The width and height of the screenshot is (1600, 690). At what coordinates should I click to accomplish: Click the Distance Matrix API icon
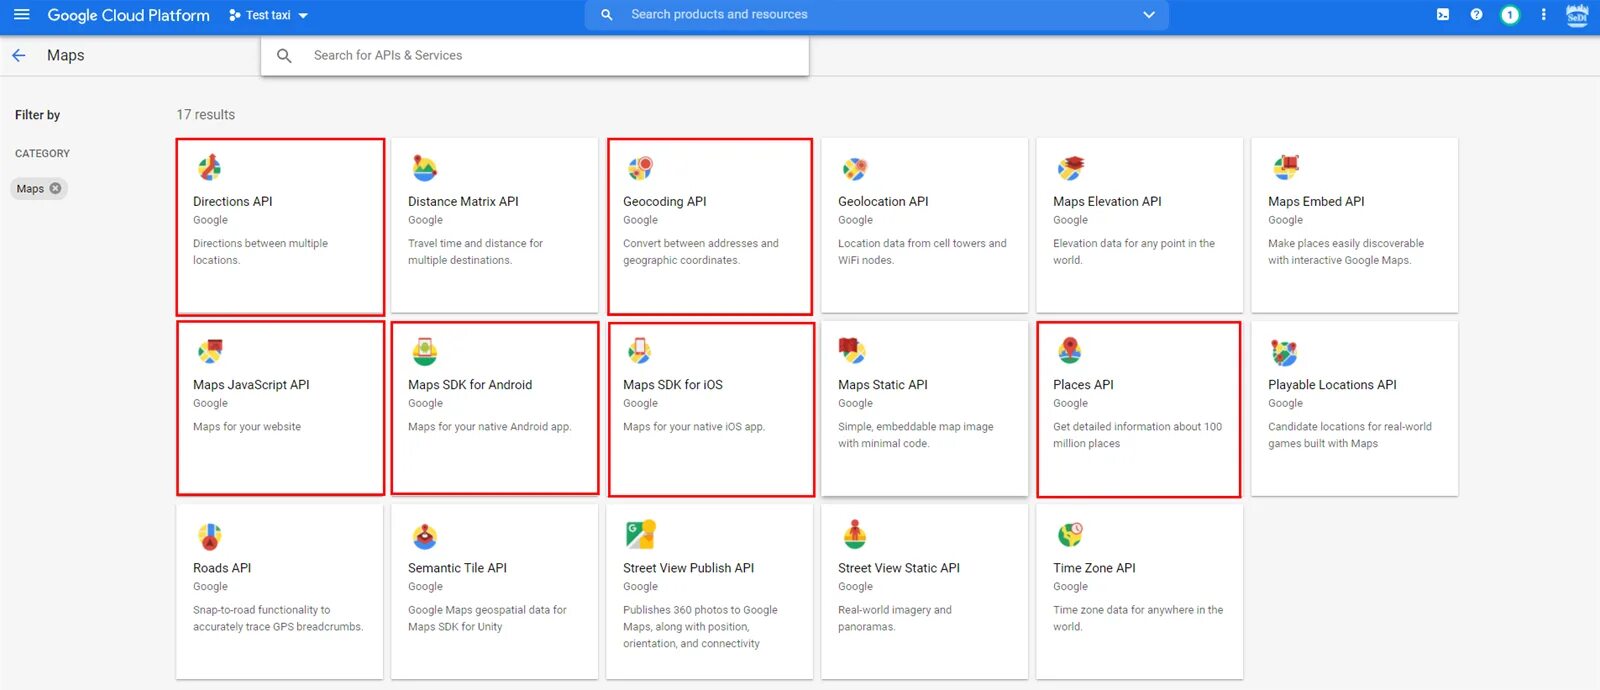(x=424, y=168)
